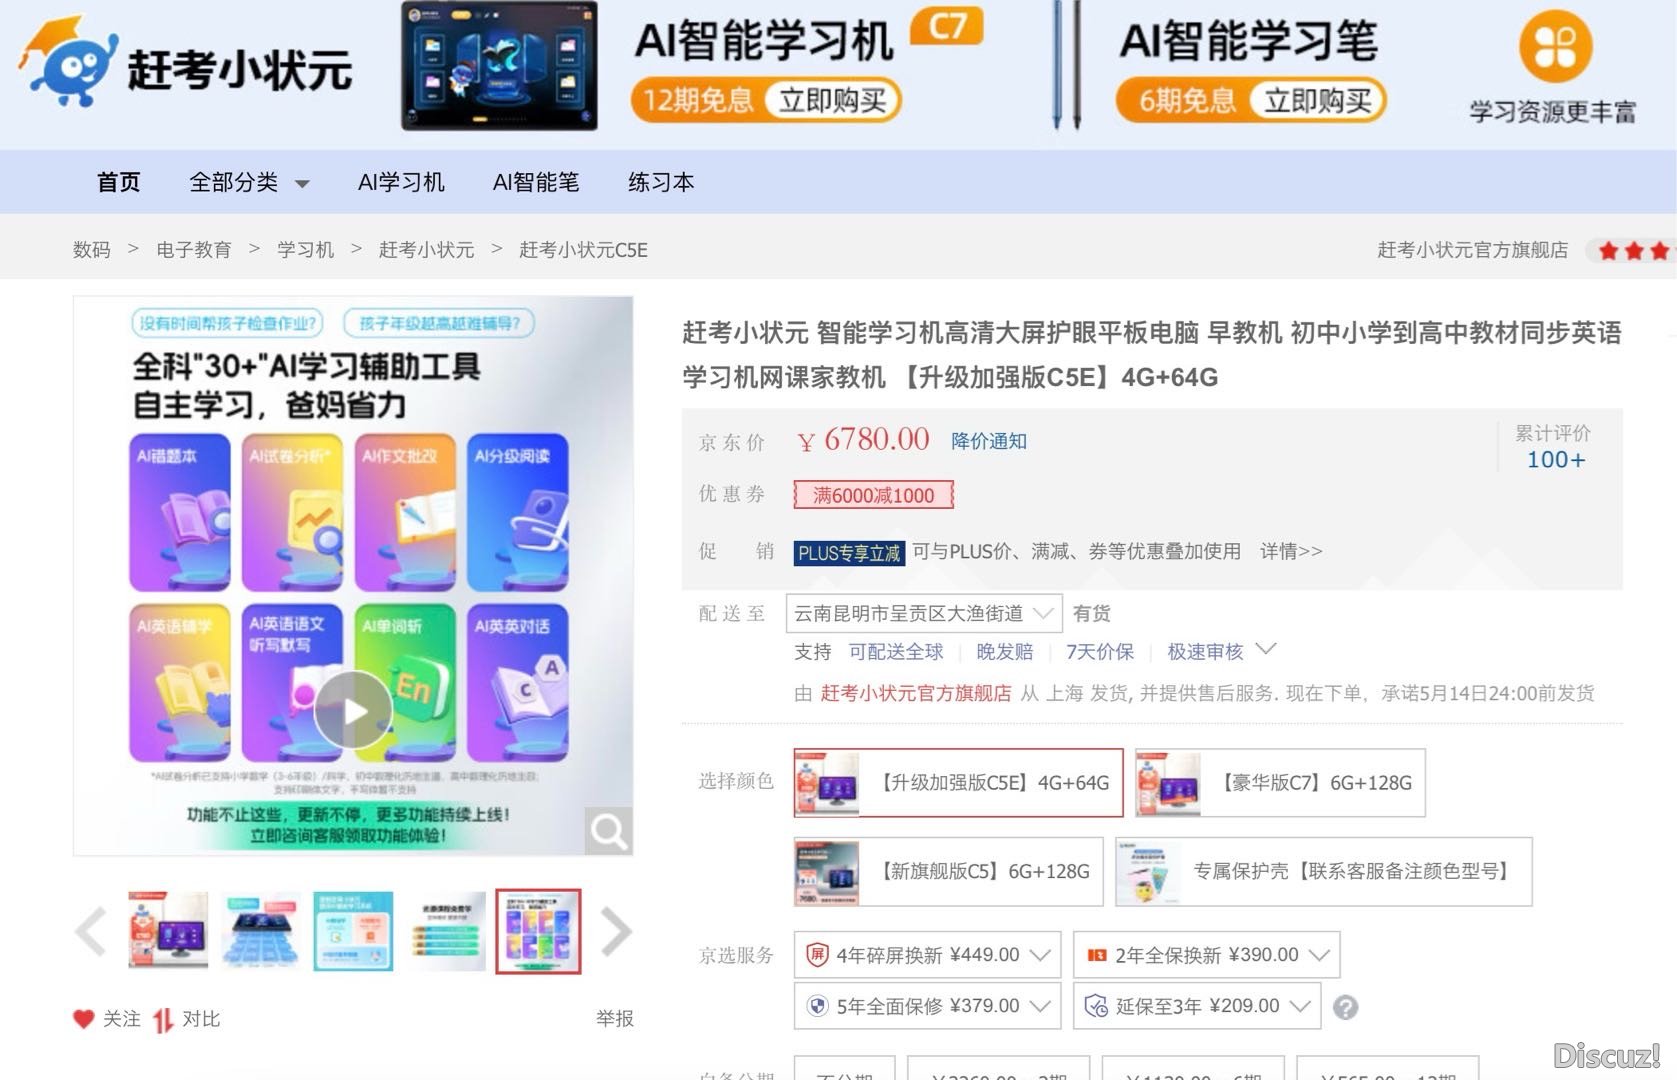Go to 首页 tab

[x=119, y=182]
